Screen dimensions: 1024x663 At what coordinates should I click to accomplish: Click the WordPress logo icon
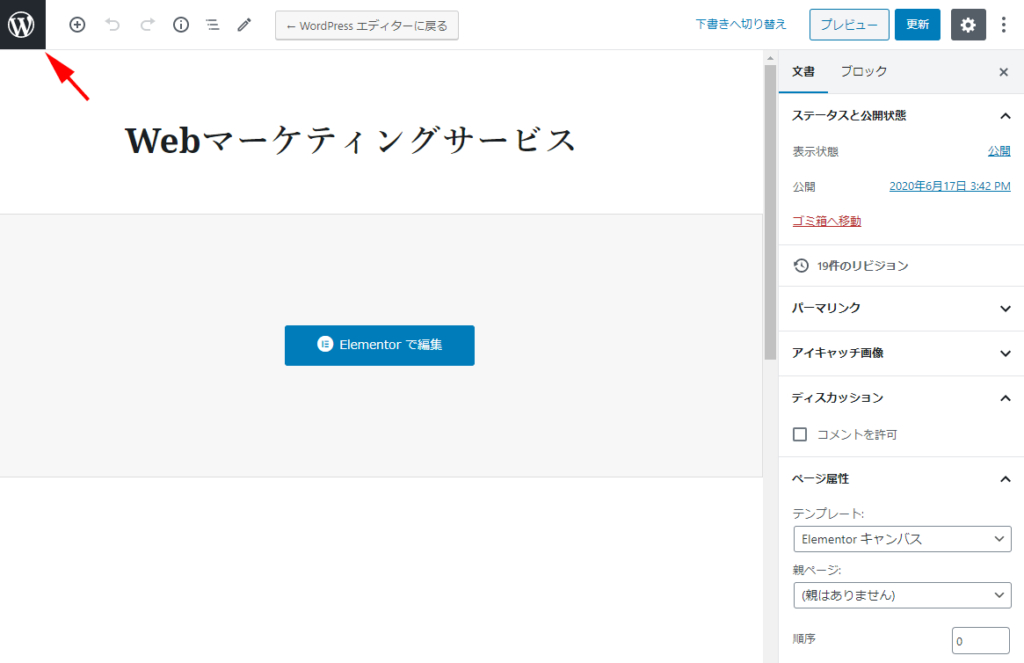[x=20, y=24]
